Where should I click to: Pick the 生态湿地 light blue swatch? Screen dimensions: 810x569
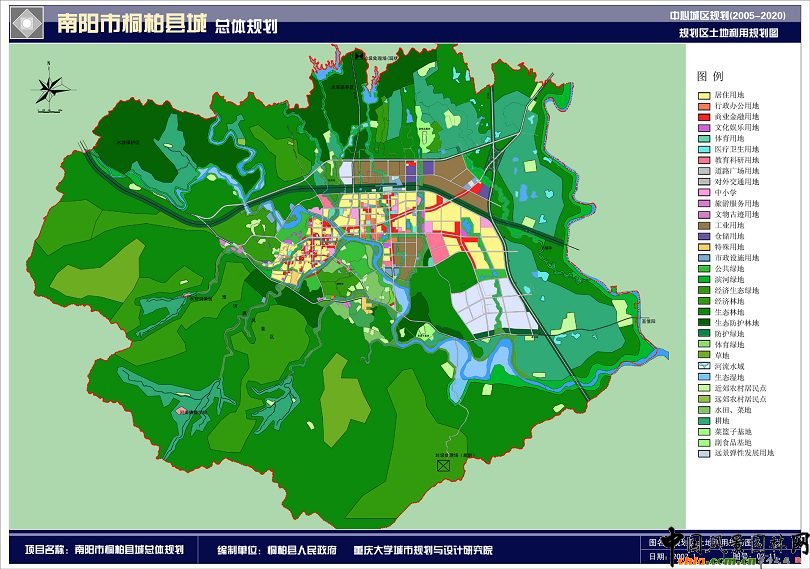click(704, 377)
